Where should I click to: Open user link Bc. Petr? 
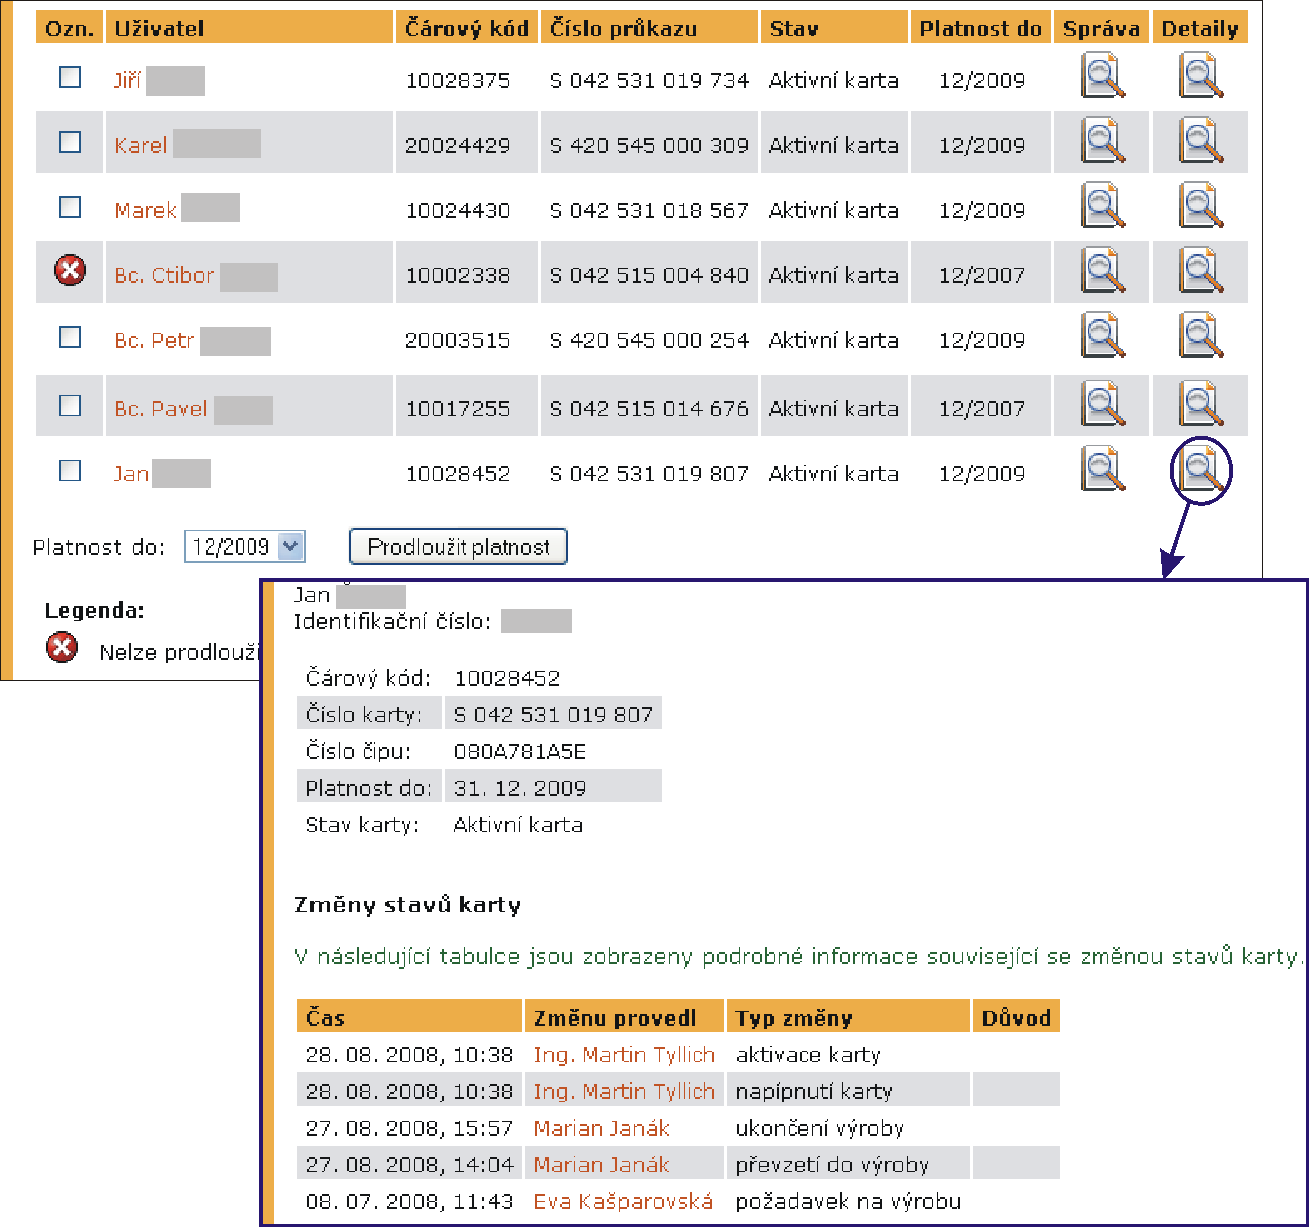(x=154, y=340)
